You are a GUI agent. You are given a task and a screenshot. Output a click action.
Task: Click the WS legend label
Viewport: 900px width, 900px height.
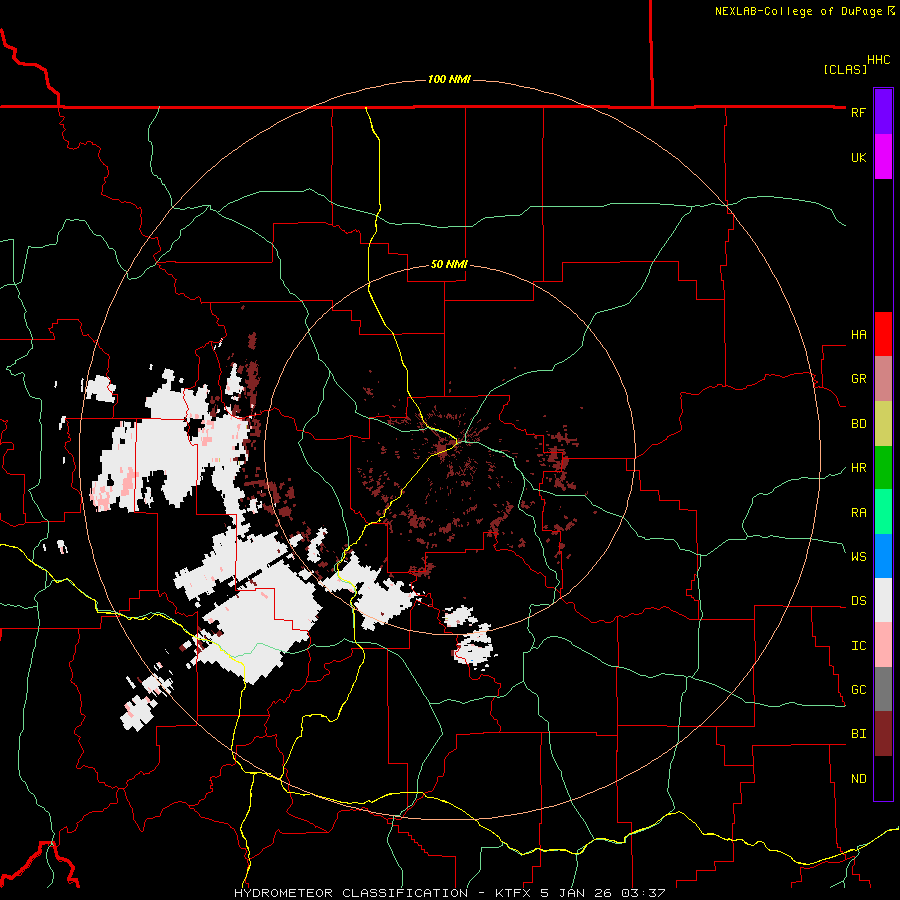[x=858, y=557]
